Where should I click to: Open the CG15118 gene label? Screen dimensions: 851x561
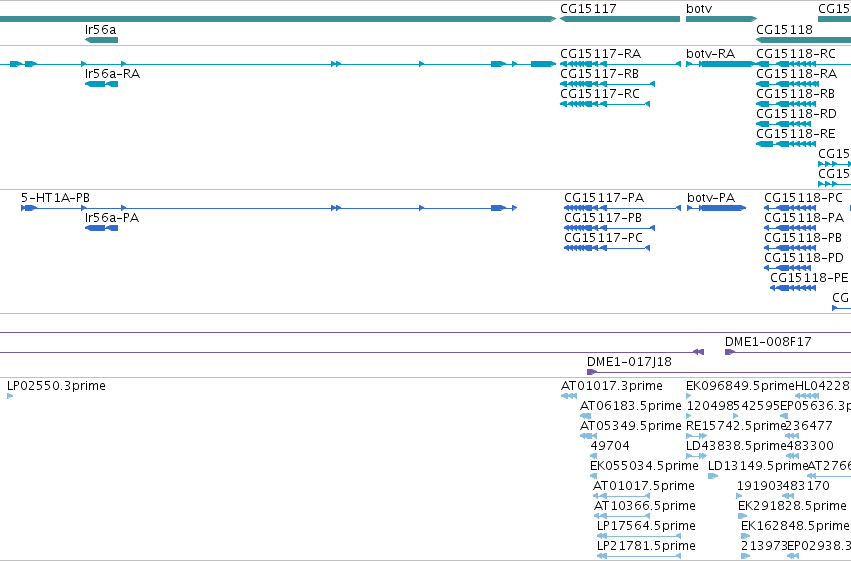tap(784, 29)
